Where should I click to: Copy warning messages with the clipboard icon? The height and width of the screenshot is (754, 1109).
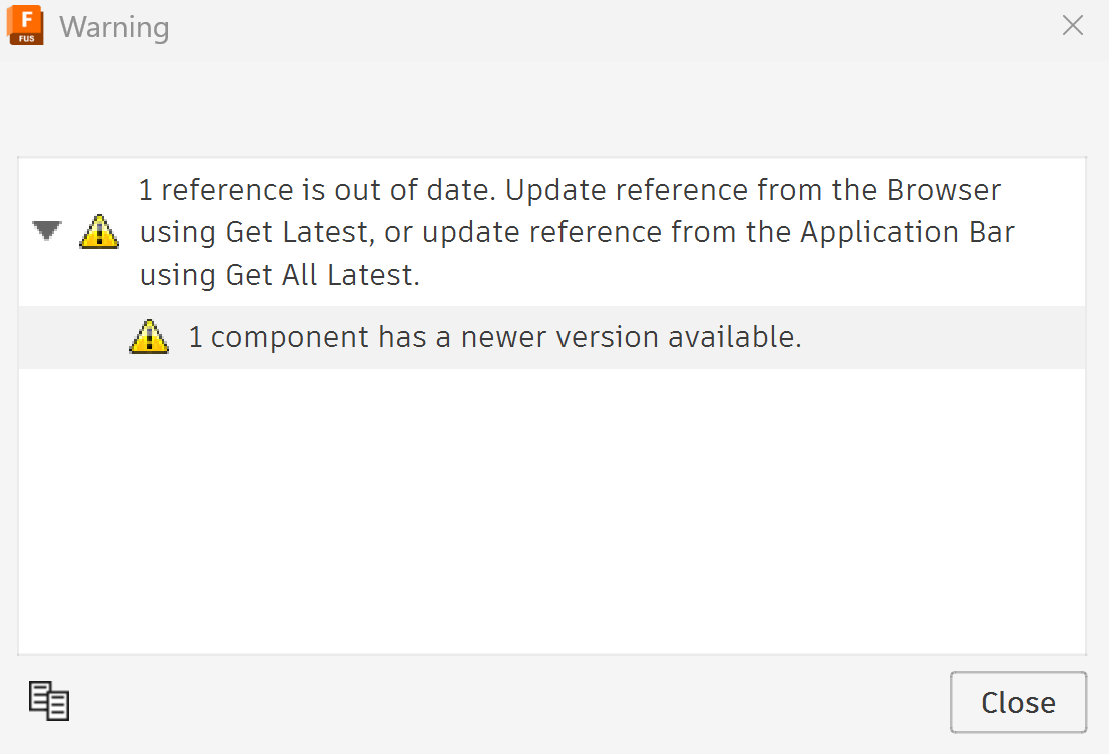point(49,701)
